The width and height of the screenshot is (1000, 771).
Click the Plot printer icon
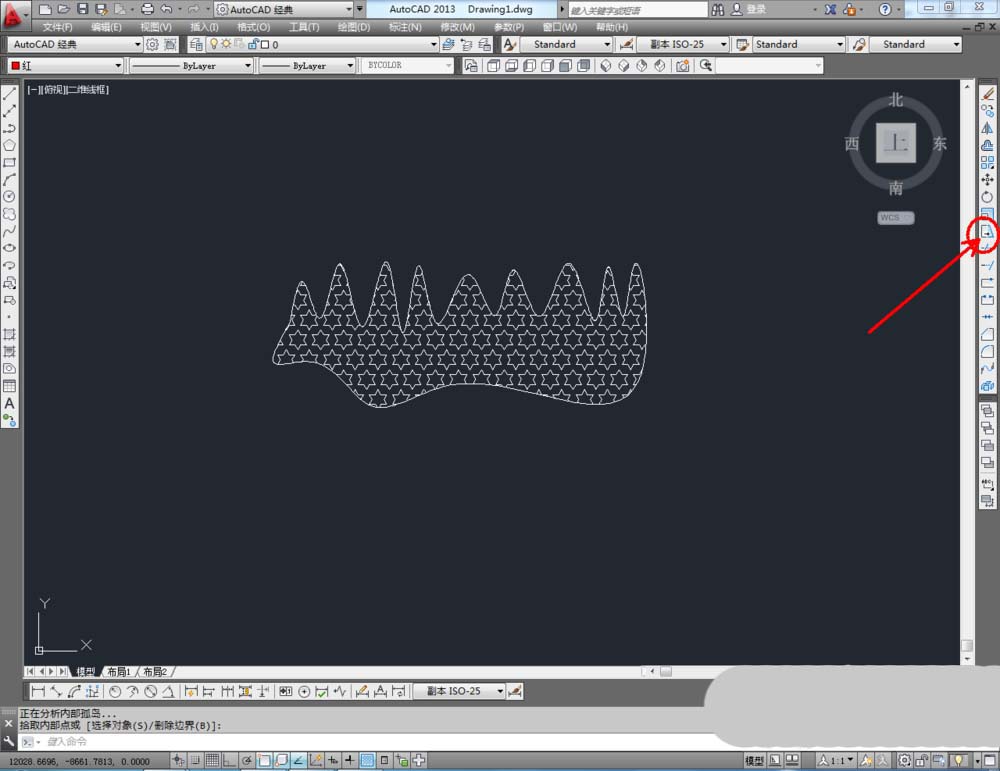tap(147, 9)
